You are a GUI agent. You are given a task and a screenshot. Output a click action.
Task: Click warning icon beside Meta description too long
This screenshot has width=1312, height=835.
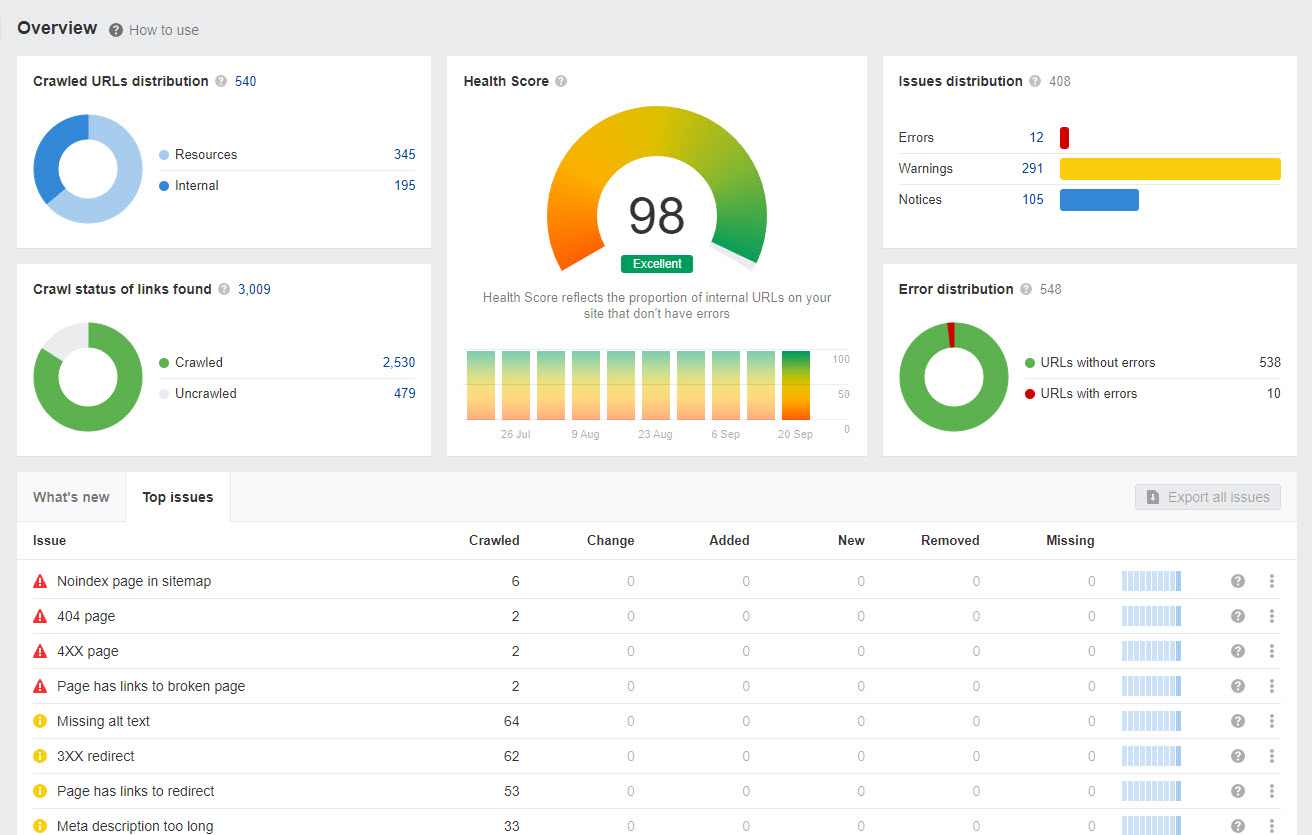(40, 826)
